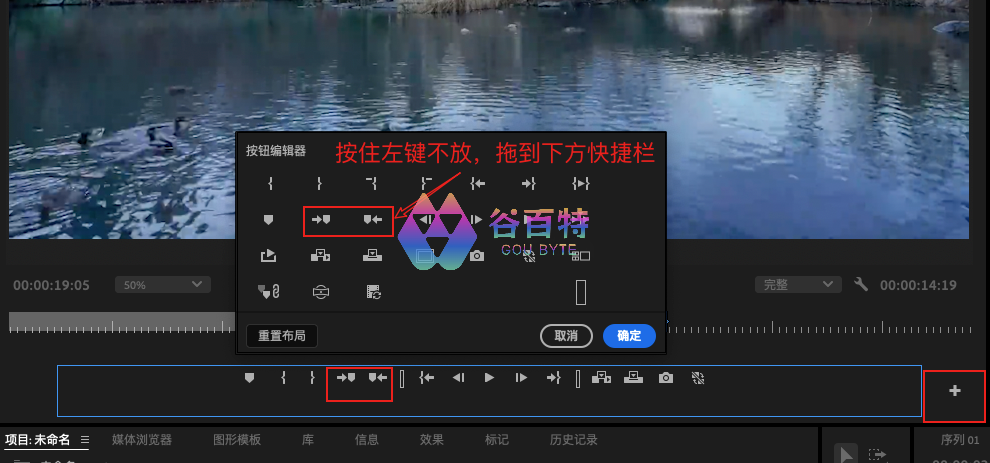The height and width of the screenshot is (463, 990).
Task: Switch to the 媒体浏览器 tab
Action: 142,440
